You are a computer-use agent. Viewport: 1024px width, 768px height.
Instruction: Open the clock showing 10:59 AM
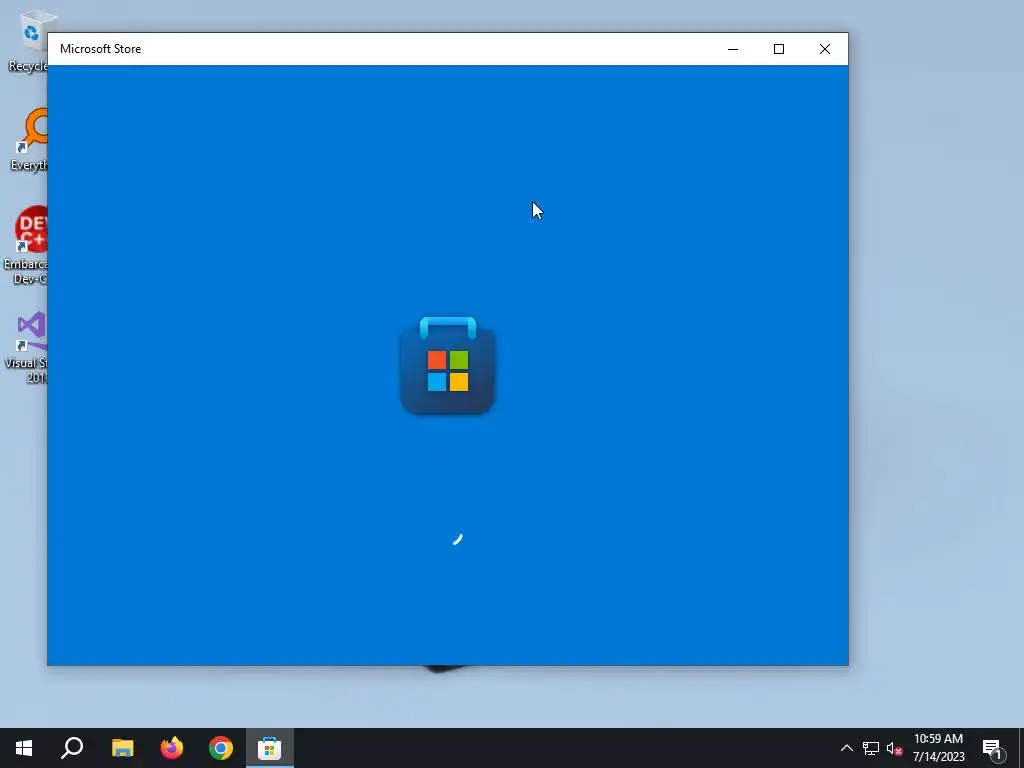click(938, 748)
